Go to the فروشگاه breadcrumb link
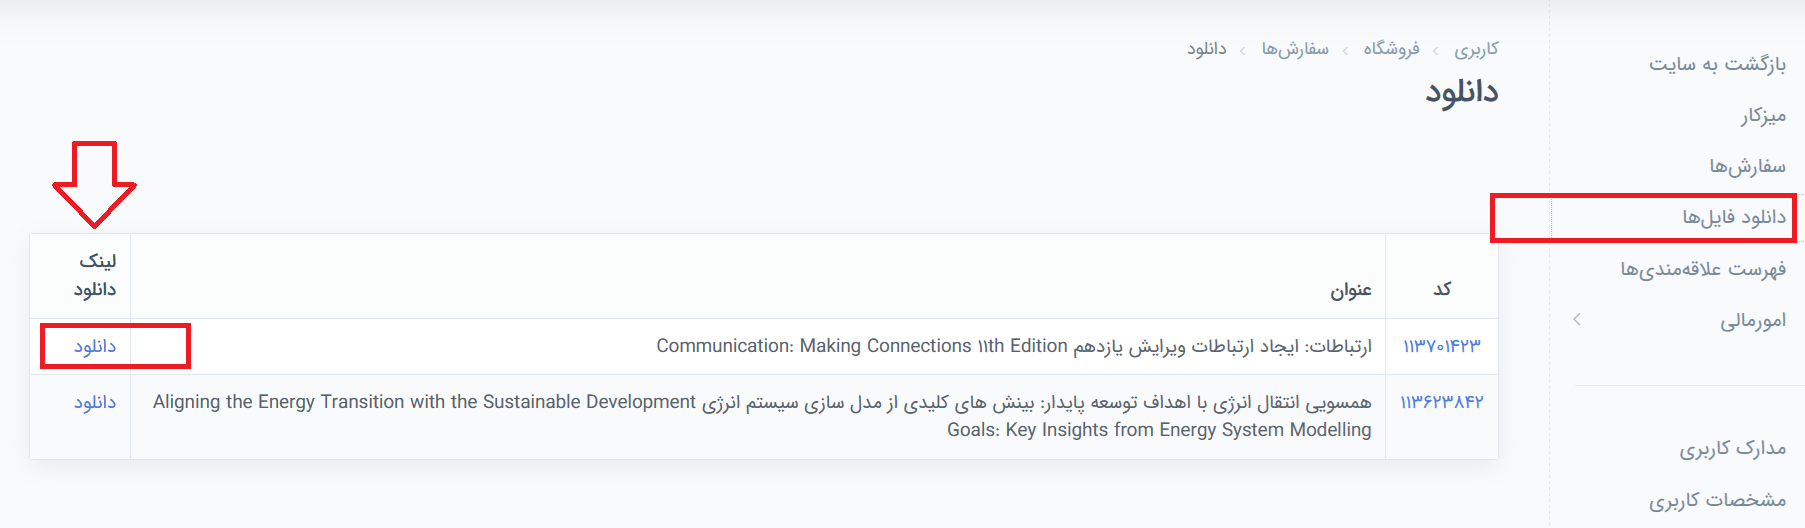1805x528 pixels. [1391, 49]
